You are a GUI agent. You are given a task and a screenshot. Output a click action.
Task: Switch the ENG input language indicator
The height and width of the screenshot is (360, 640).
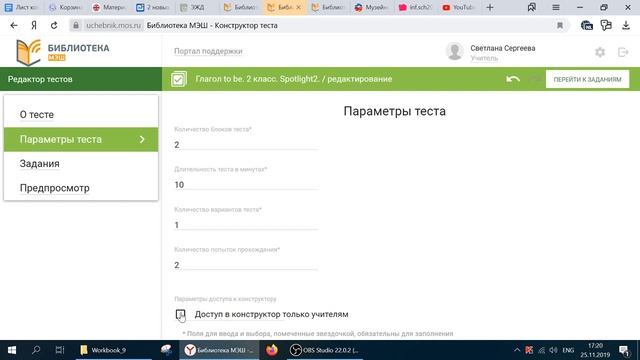pos(568,350)
